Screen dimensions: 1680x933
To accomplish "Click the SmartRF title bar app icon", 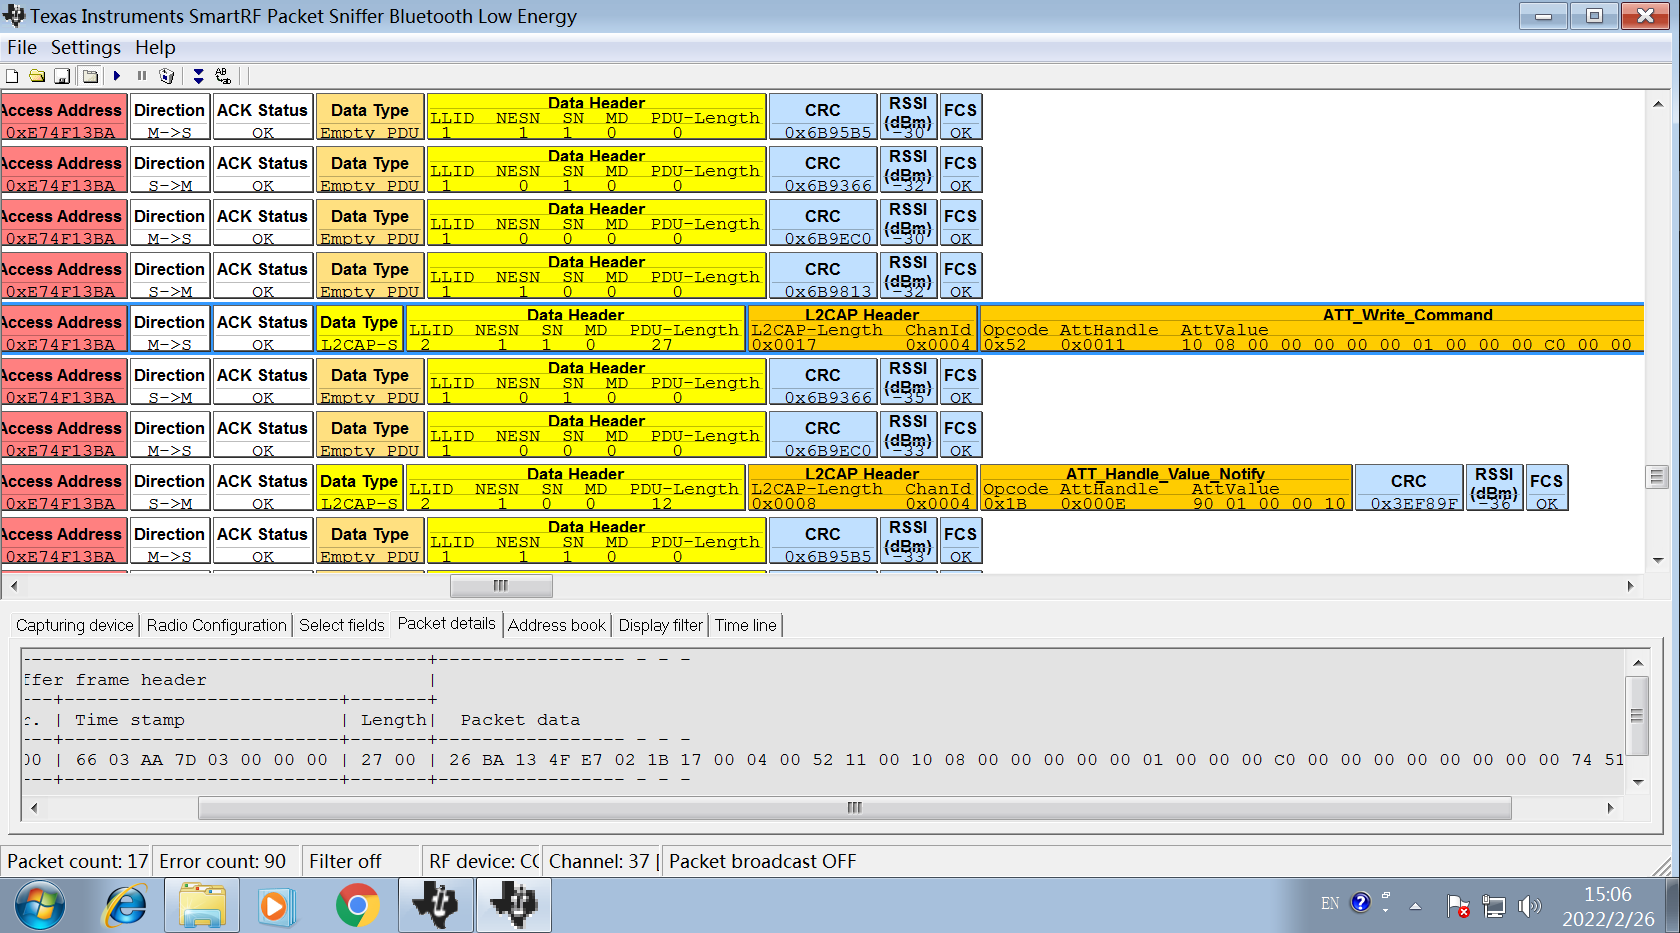I will pos(14,15).
